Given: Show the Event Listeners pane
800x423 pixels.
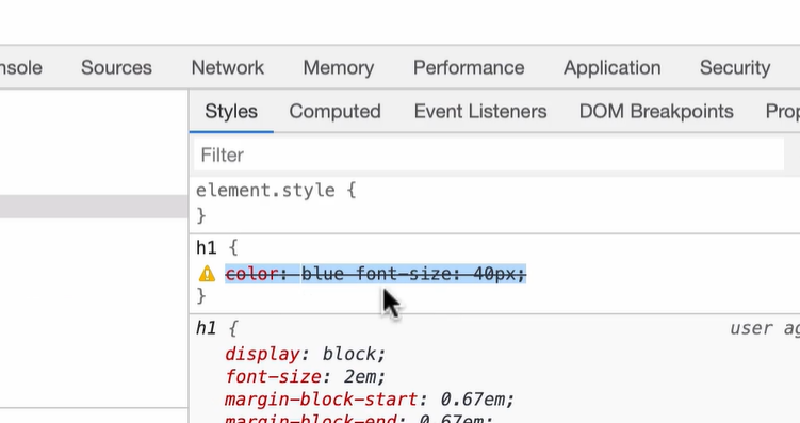Looking at the screenshot, I should coord(480,111).
